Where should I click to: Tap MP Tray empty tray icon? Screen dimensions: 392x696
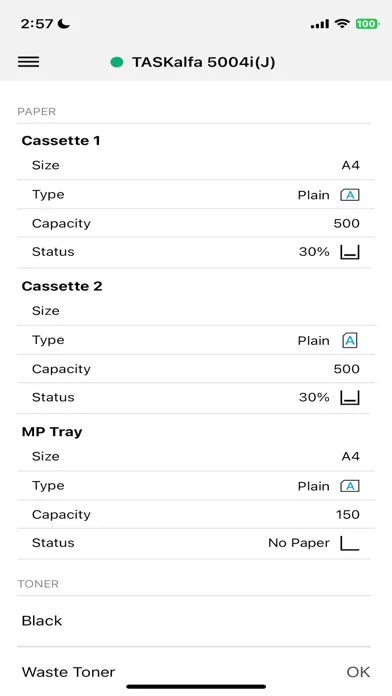pos(350,543)
